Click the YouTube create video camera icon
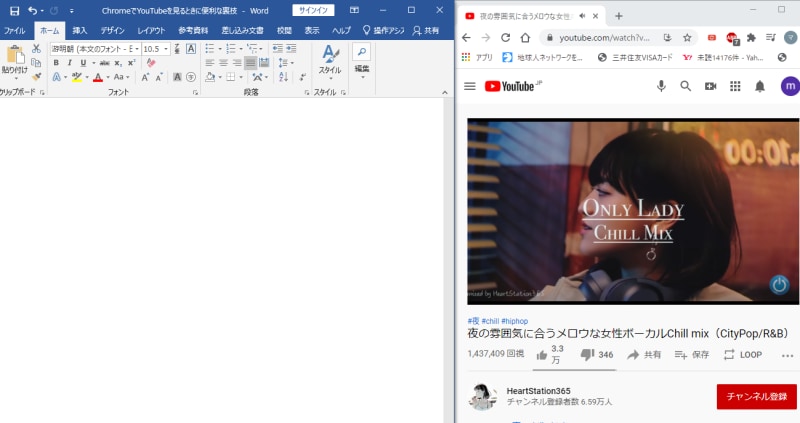This screenshot has height=423, width=800. pos(710,86)
